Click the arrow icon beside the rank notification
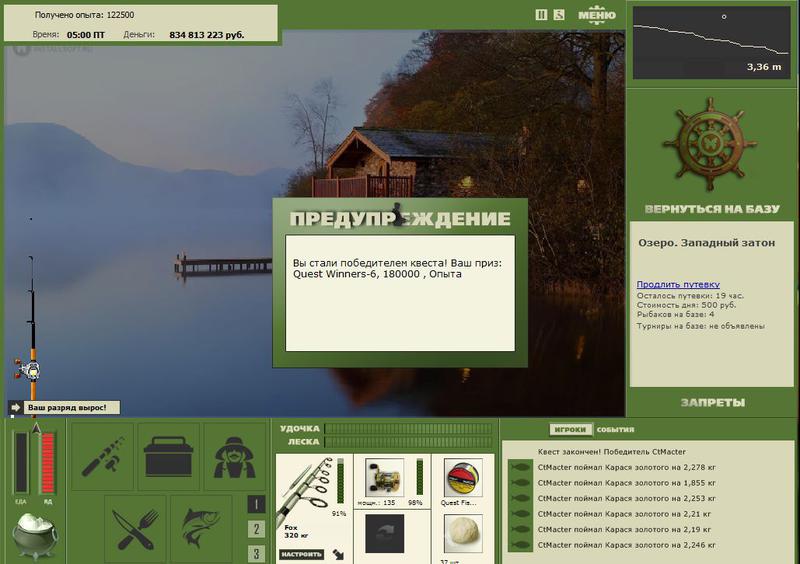Image resolution: width=800 pixels, height=564 pixels. pos(16,407)
